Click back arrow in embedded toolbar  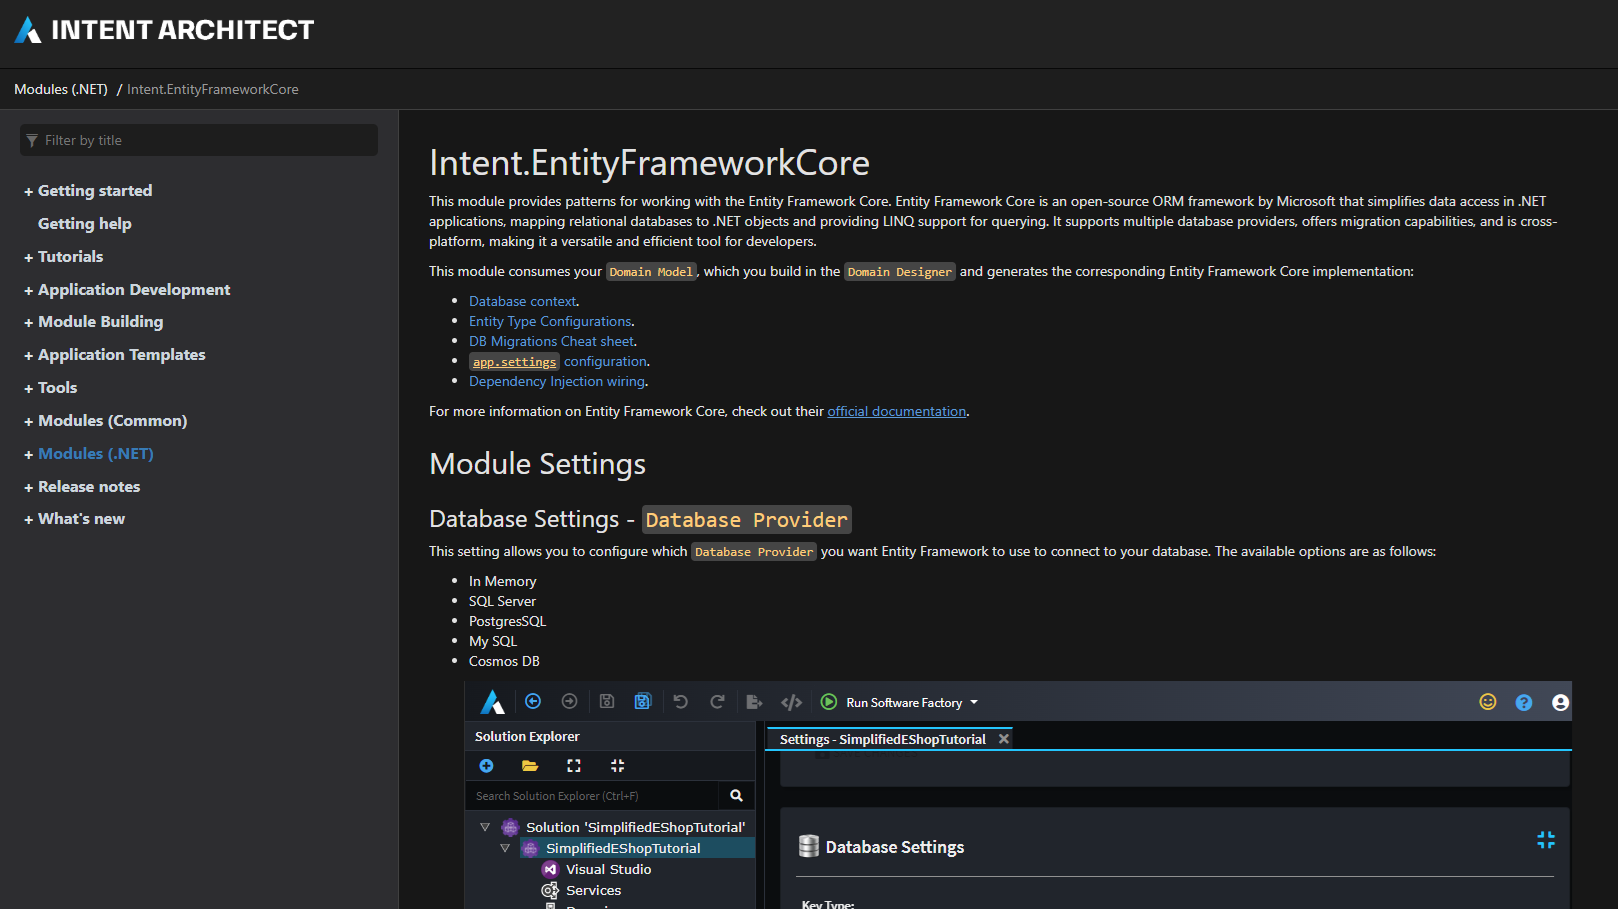pyautogui.click(x=533, y=702)
